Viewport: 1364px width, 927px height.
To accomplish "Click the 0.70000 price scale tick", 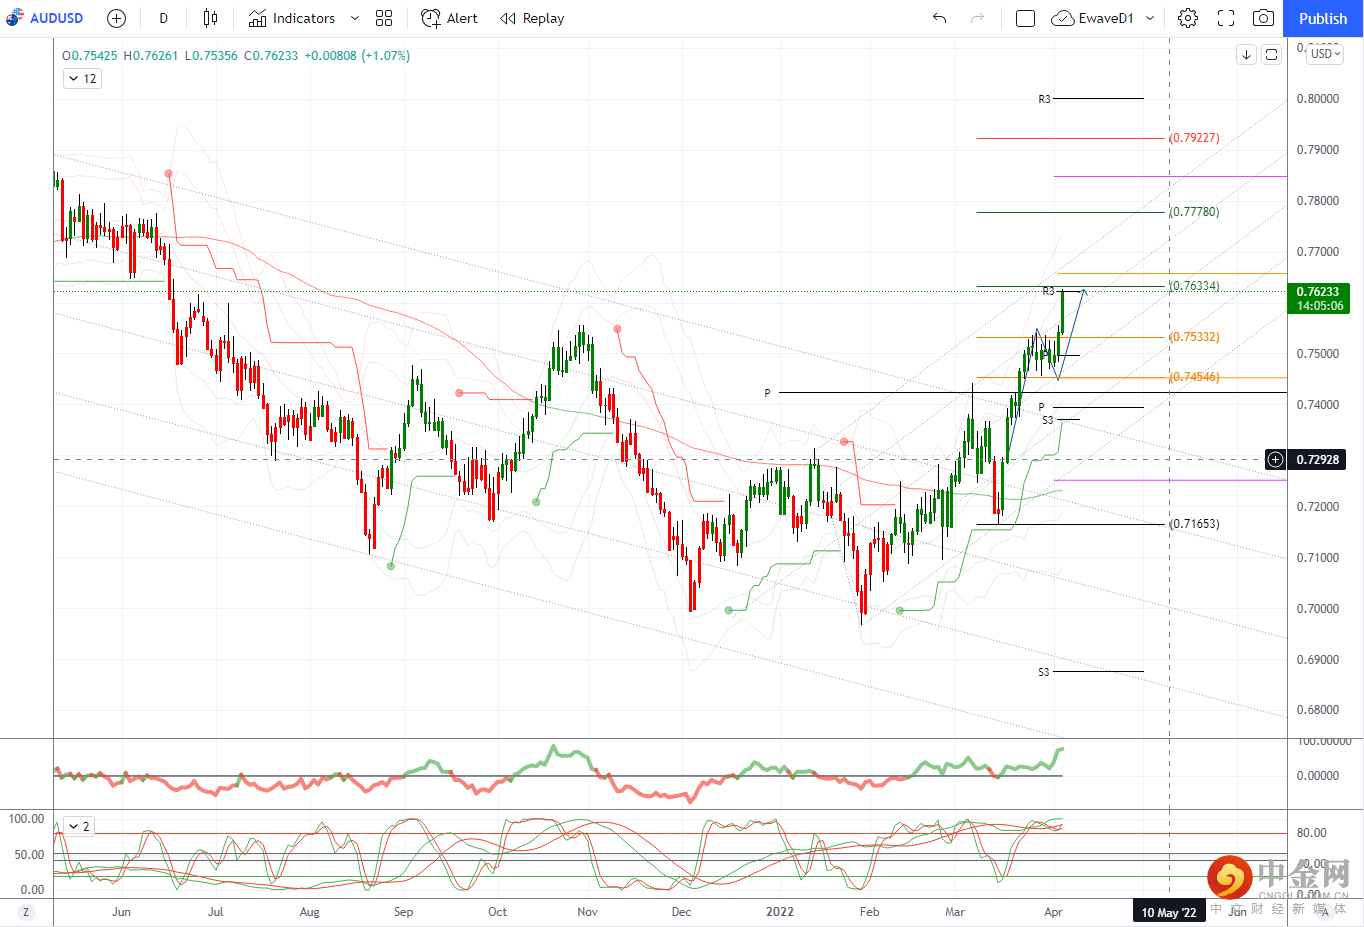I will (x=1318, y=609).
